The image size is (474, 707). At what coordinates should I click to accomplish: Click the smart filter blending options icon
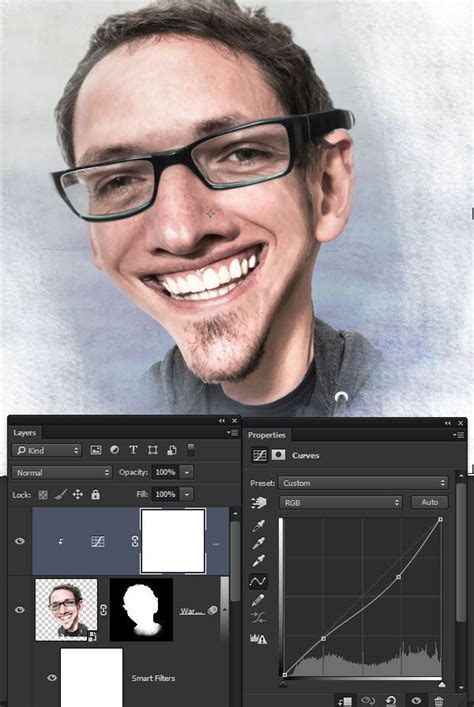[x=212, y=610]
